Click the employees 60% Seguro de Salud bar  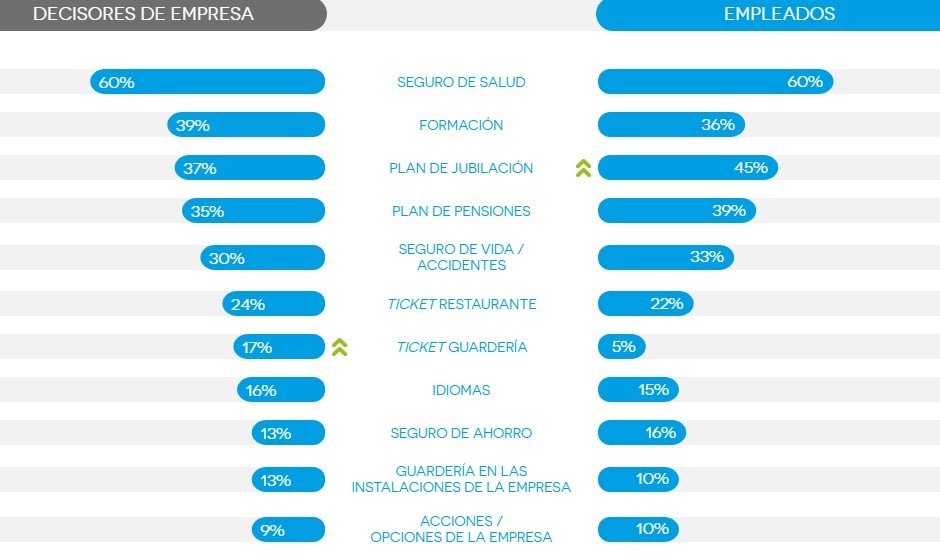click(x=715, y=82)
